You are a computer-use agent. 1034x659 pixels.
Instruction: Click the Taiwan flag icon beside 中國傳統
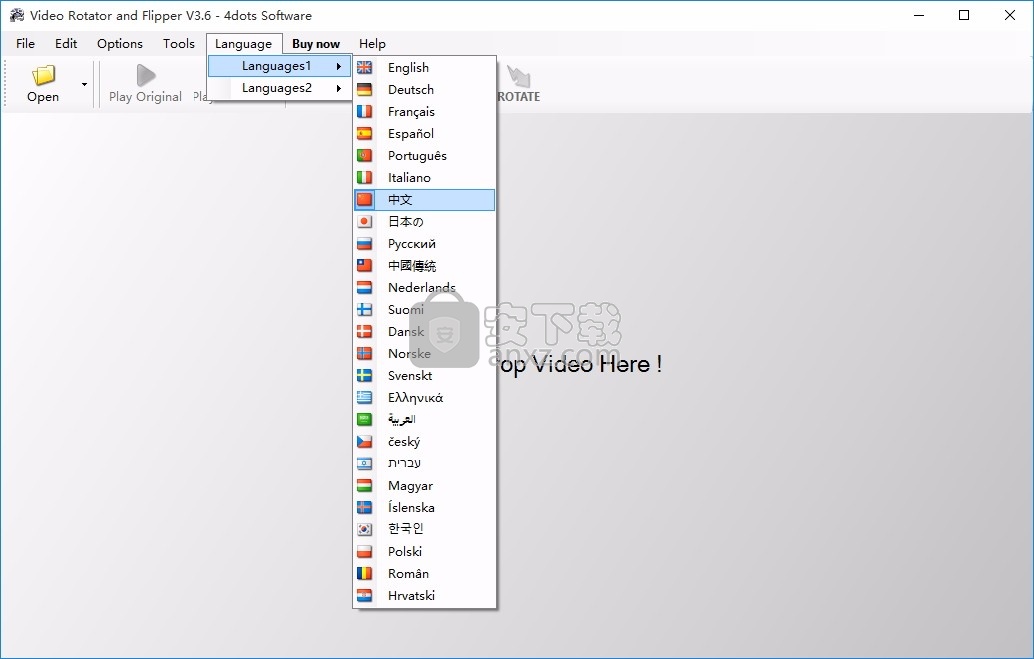364,265
